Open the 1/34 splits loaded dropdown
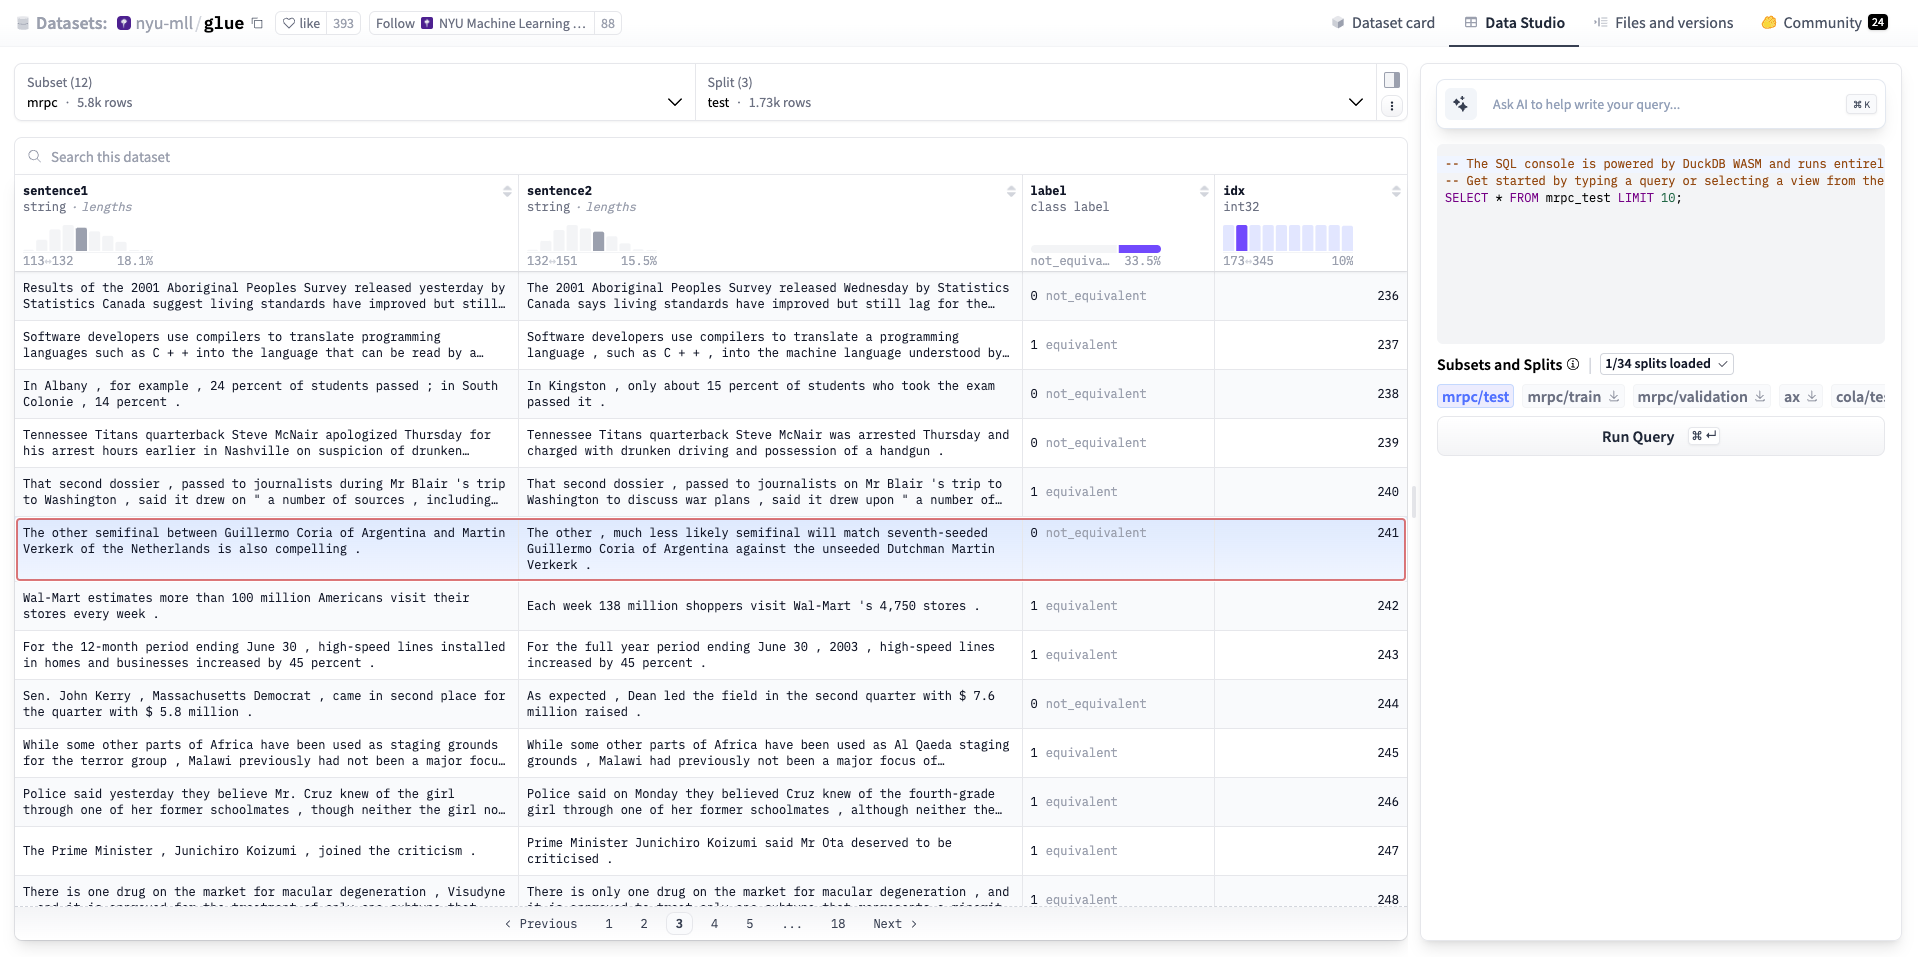Viewport: 1918px width, 957px height. (x=1666, y=364)
